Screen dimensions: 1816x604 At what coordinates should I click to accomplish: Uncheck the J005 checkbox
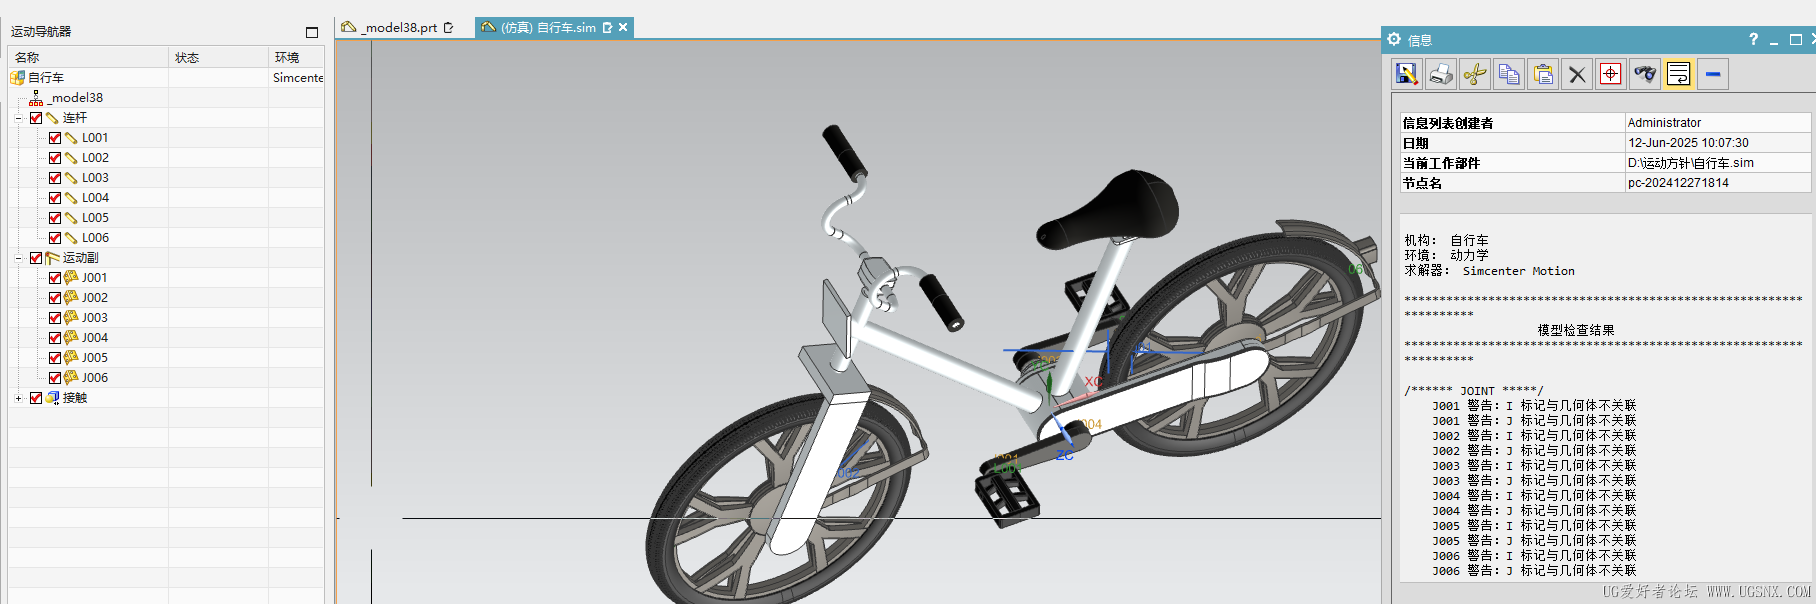[55, 357]
